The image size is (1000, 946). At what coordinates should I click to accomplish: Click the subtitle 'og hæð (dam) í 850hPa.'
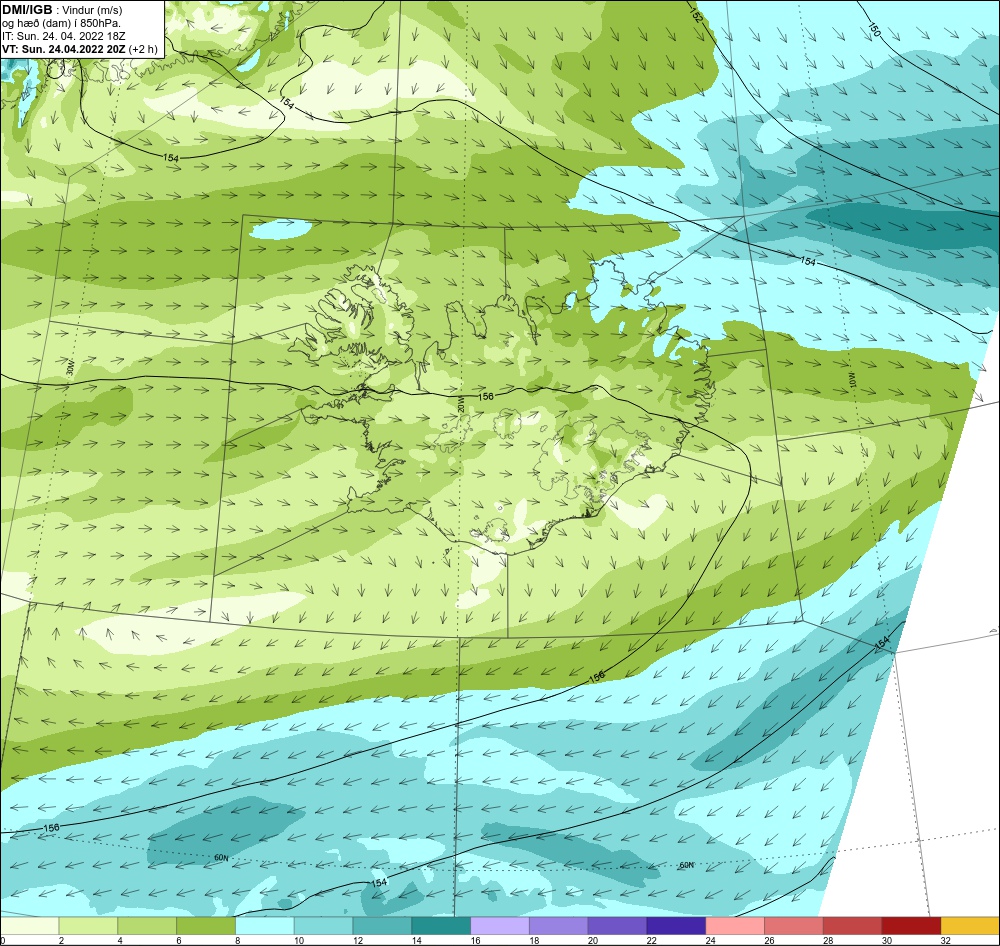(x=61, y=23)
